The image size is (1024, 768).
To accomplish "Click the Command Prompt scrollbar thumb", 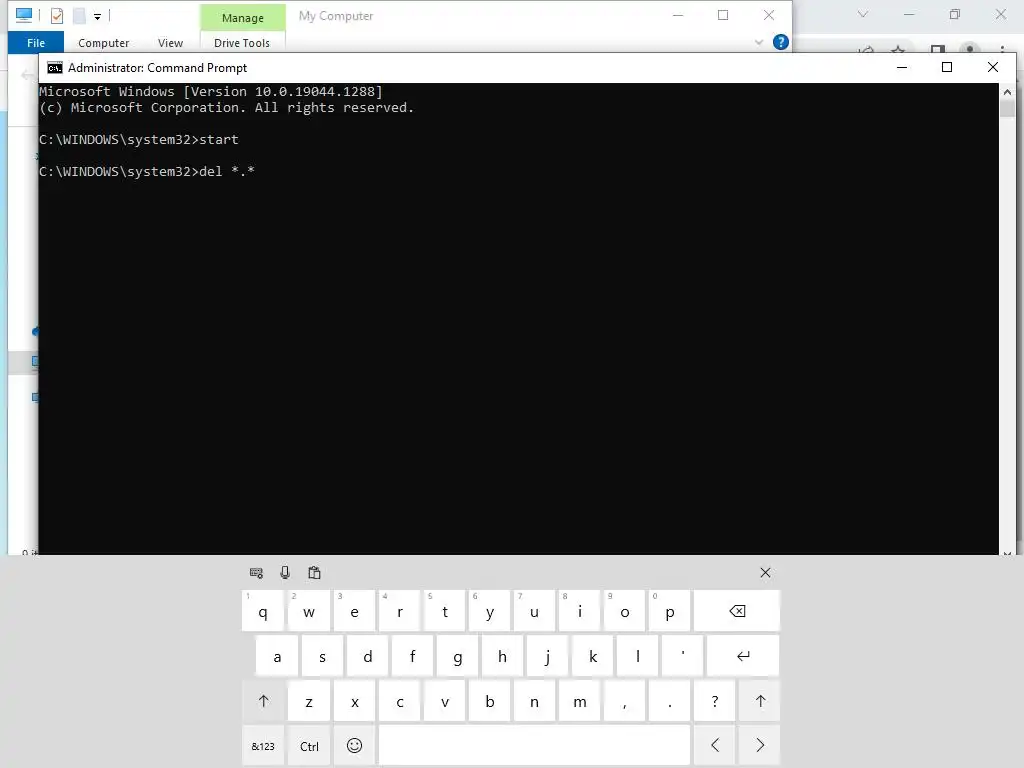I will coord(1007,109).
